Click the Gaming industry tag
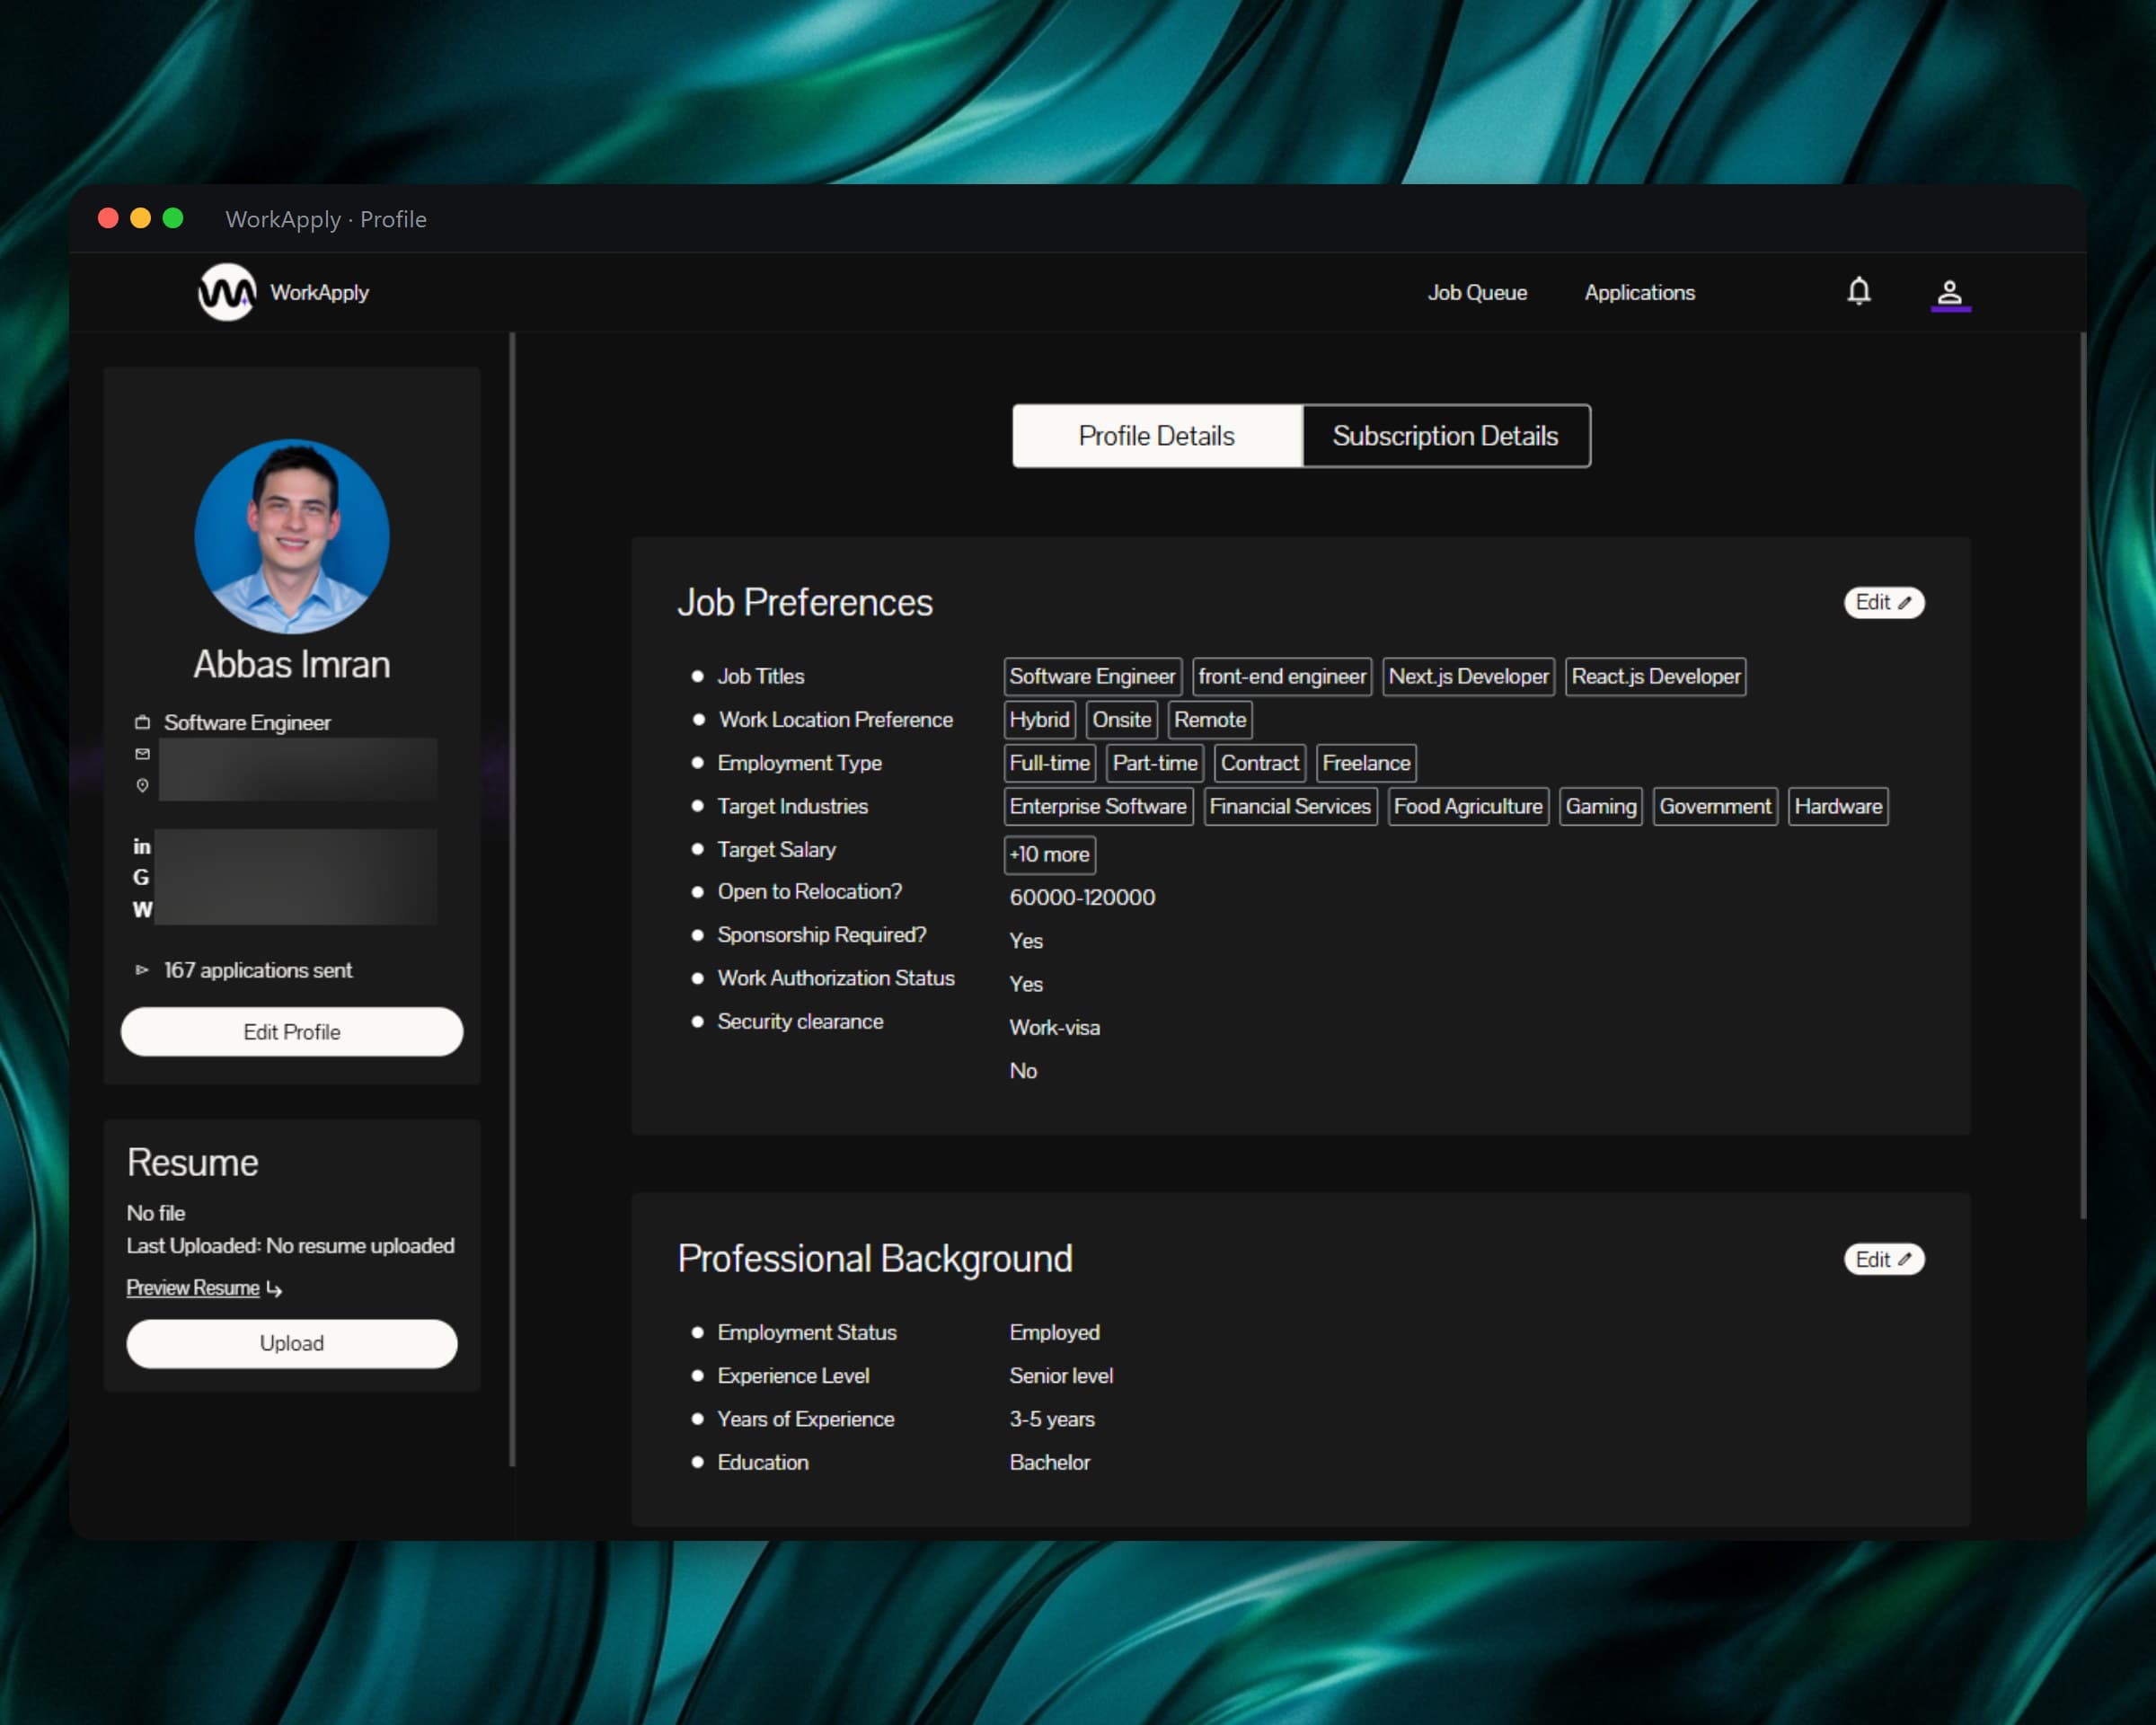This screenshot has width=2156, height=1725. coord(1601,807)
